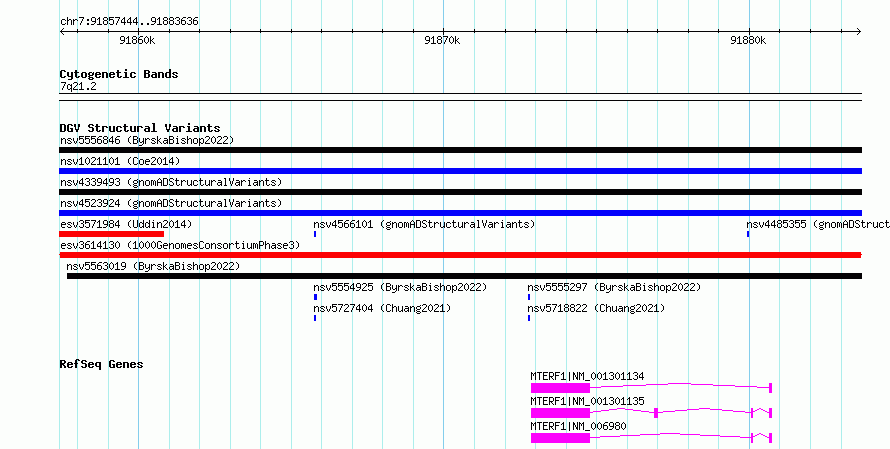Select the nsv5554925 small blue marker

316,297
